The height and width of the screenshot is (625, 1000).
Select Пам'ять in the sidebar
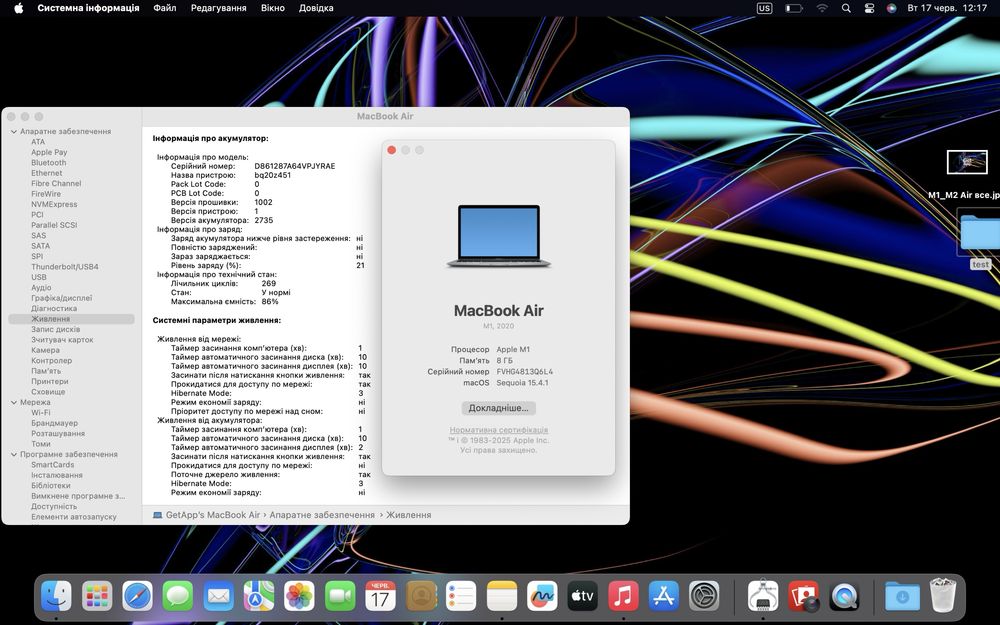[46, 371]
